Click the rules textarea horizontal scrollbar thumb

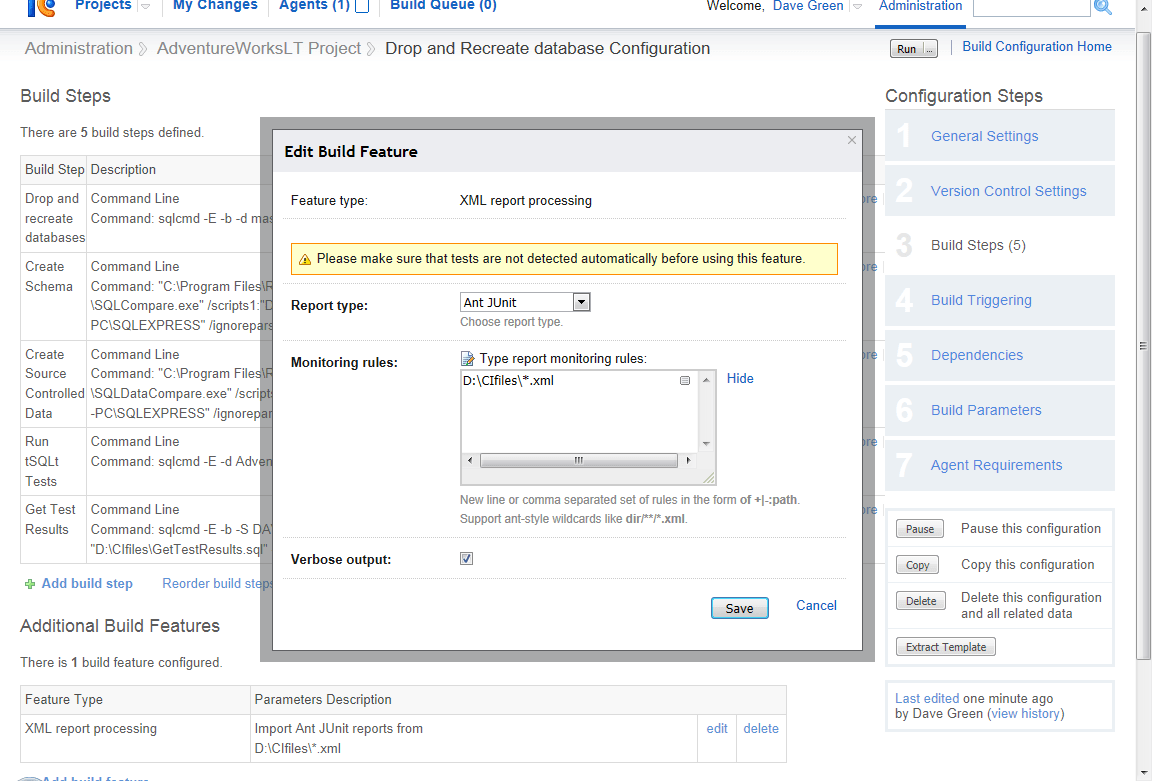click(578, 461)
